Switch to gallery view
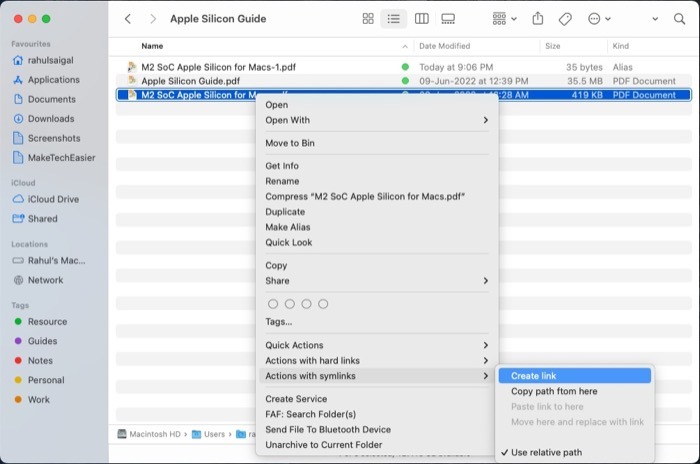 click(448, 19)
